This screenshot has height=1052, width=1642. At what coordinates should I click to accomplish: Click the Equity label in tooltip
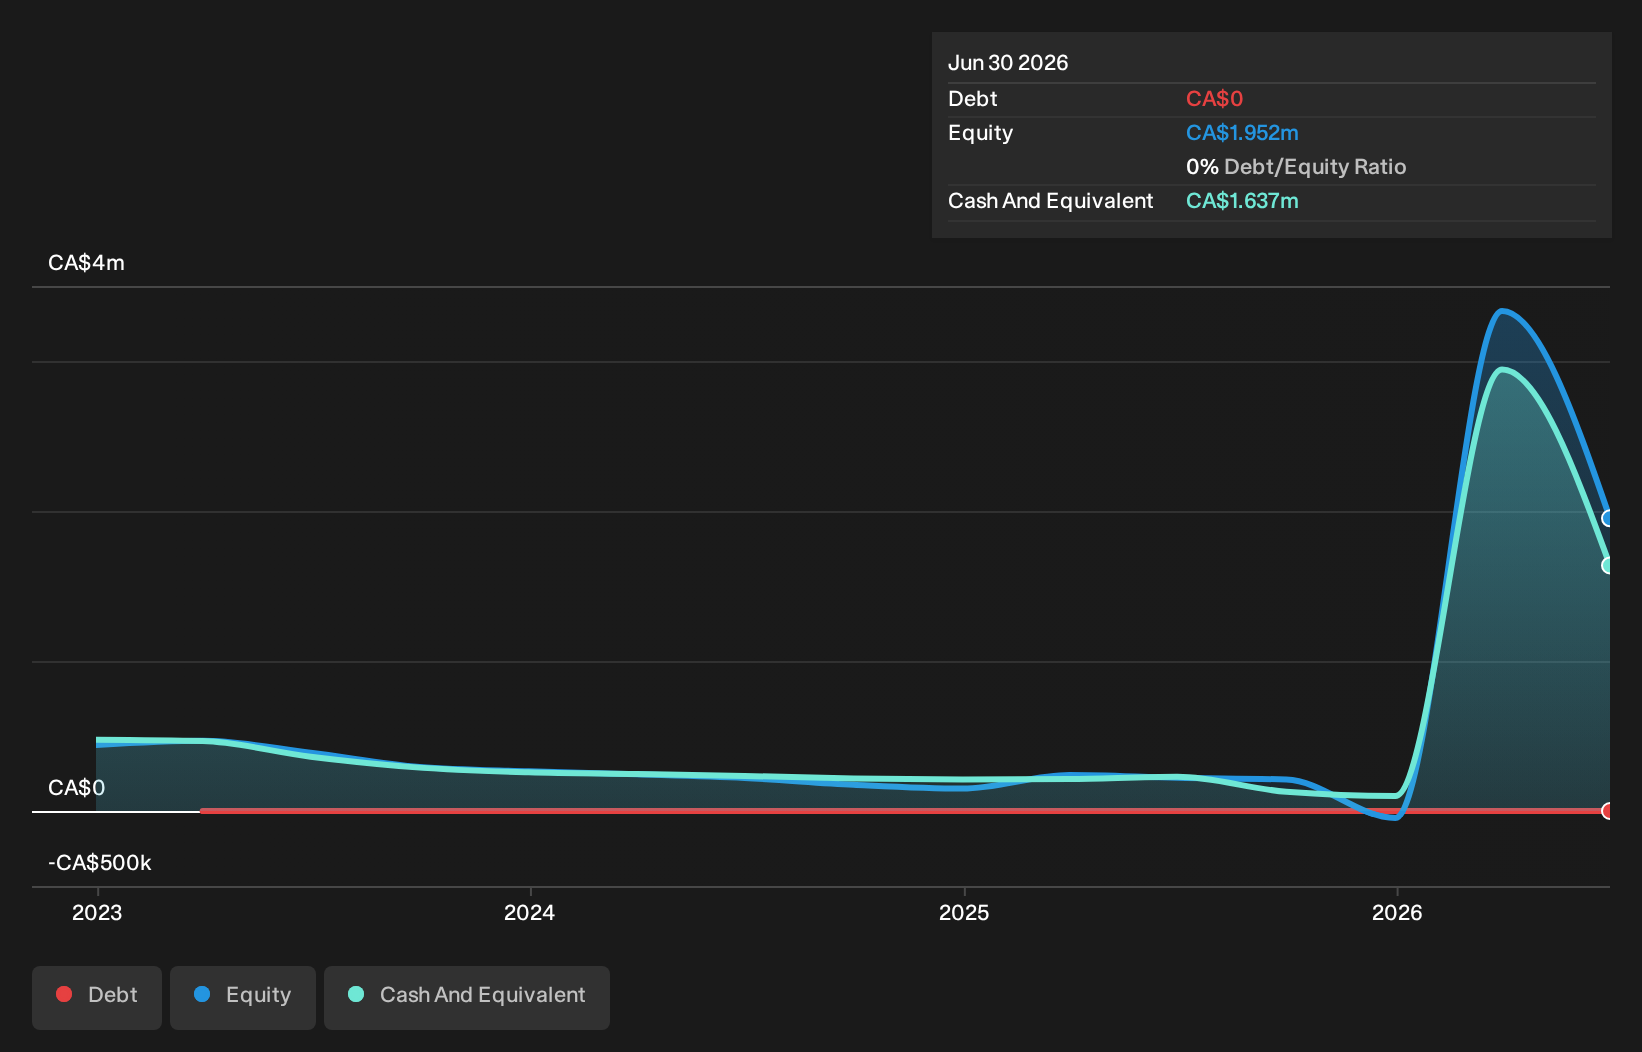click(980, 133)
